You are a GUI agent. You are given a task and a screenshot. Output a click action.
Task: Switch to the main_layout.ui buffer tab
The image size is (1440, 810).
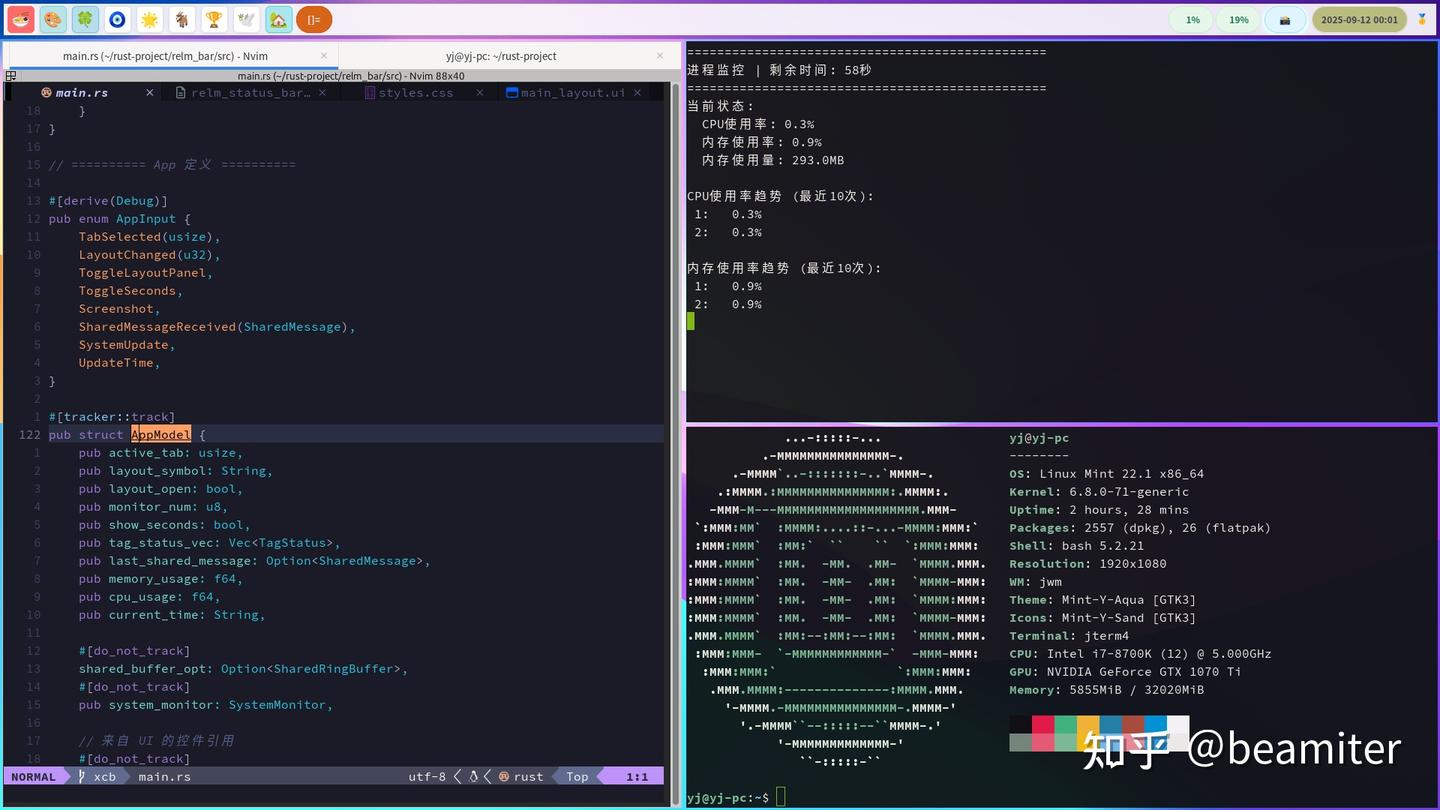click(570, 92)
